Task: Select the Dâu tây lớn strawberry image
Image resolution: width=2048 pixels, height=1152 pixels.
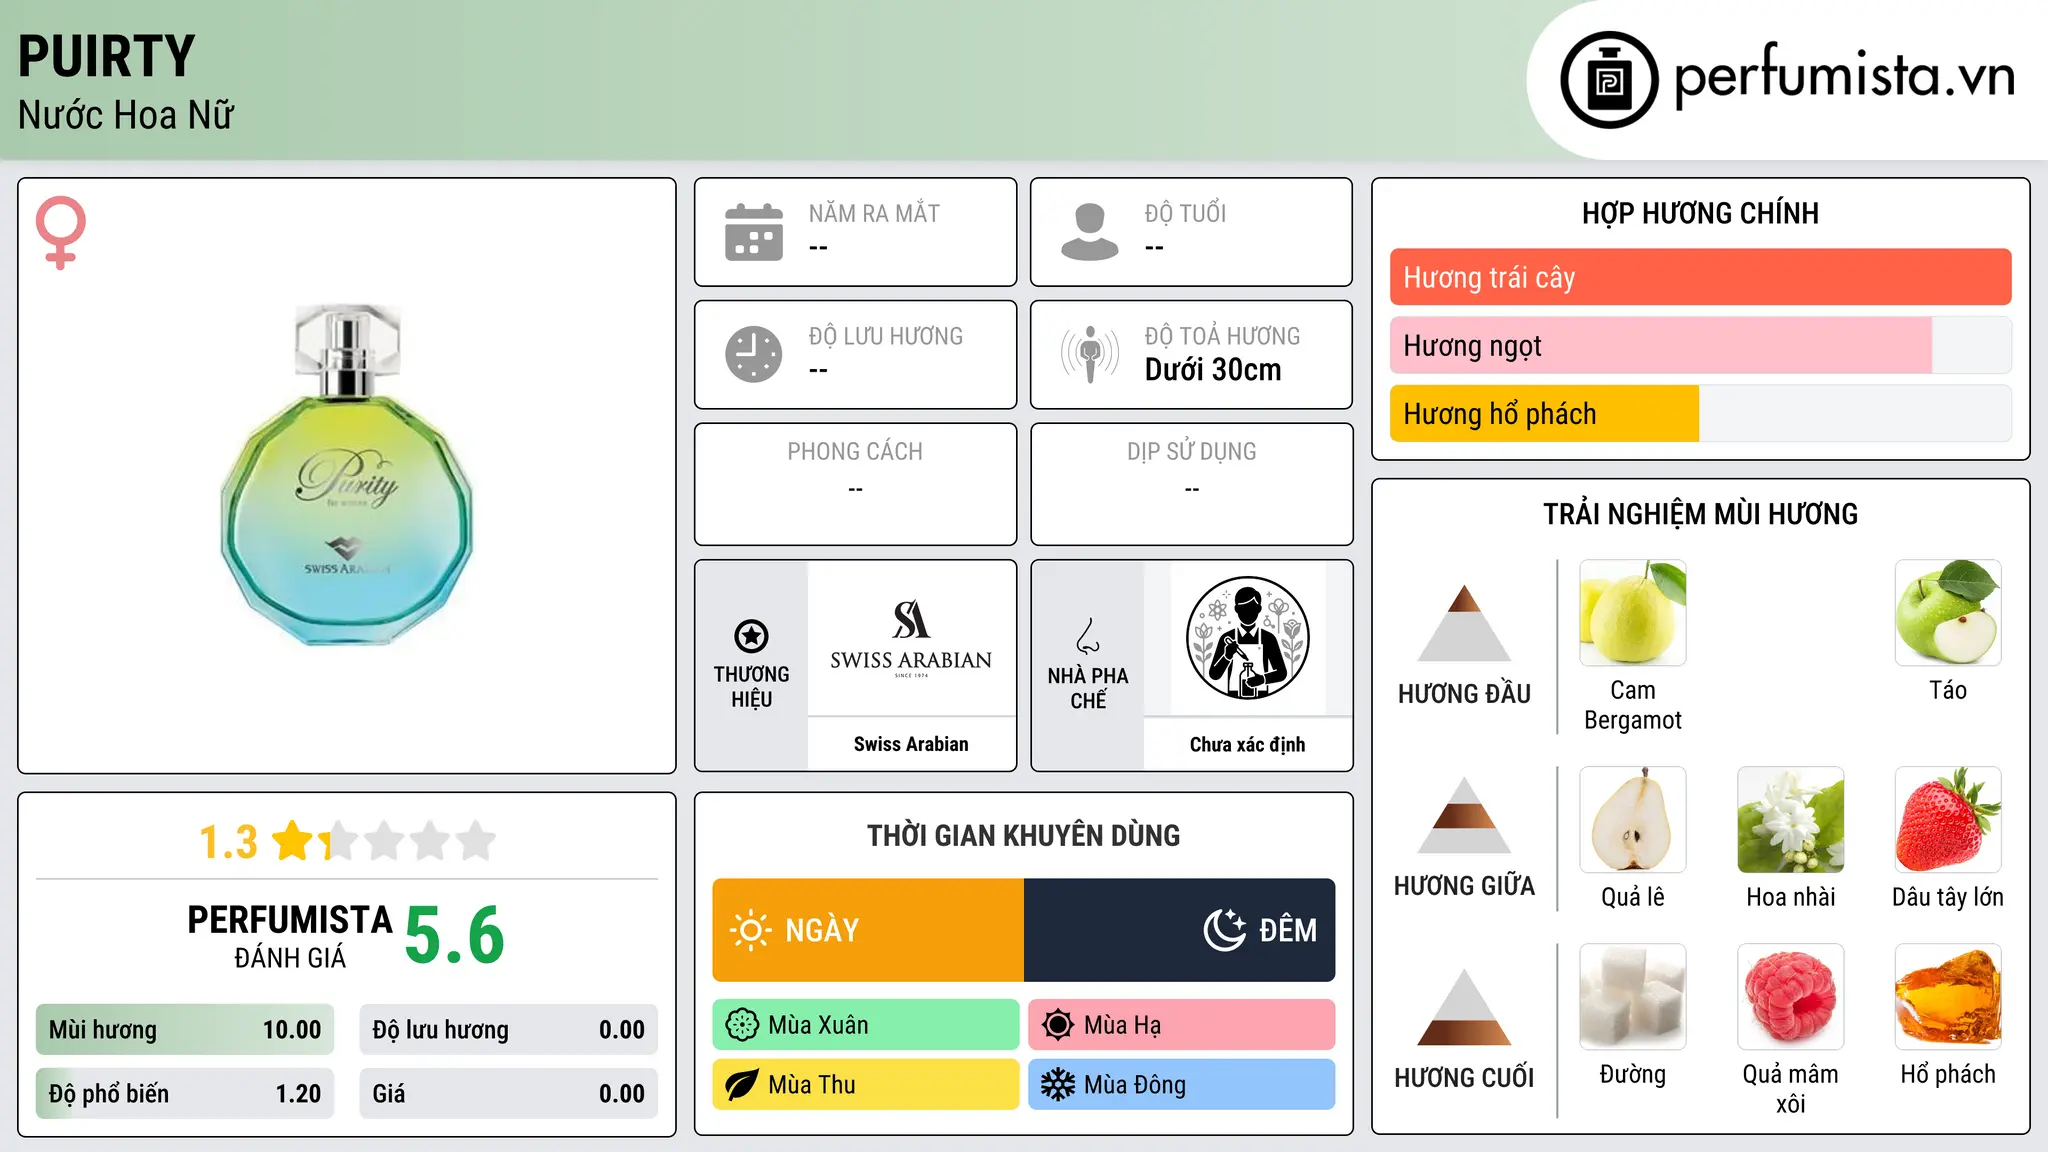Action: [1948, 820]
